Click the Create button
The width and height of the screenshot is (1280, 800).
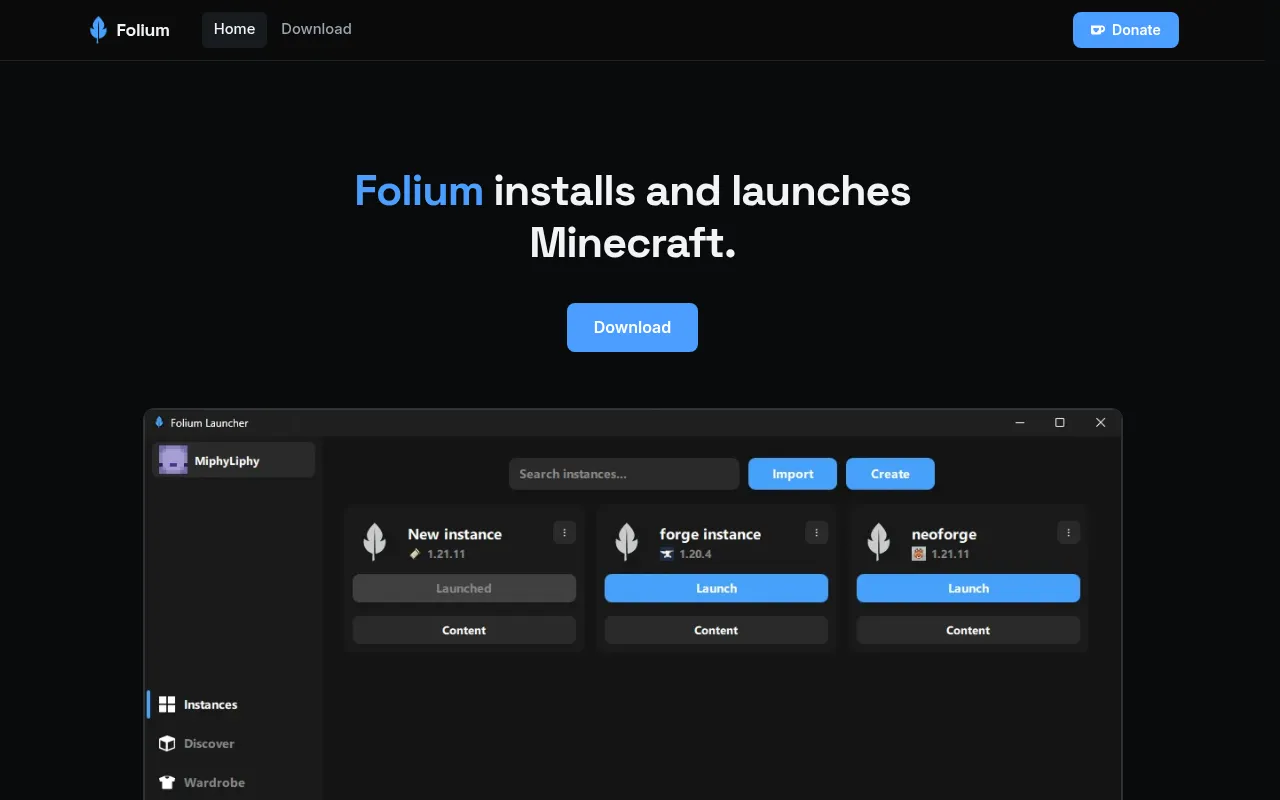[x=890, y=474]
